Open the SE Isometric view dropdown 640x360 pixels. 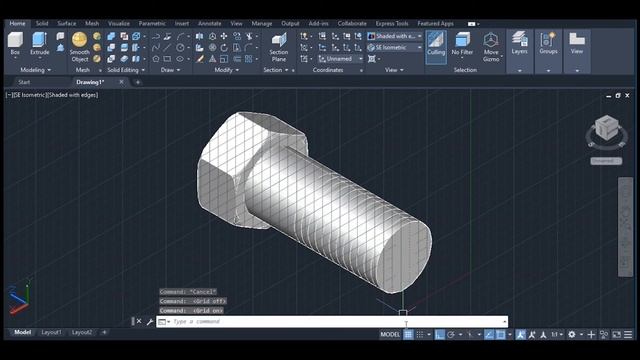click(x=395, y=48)
